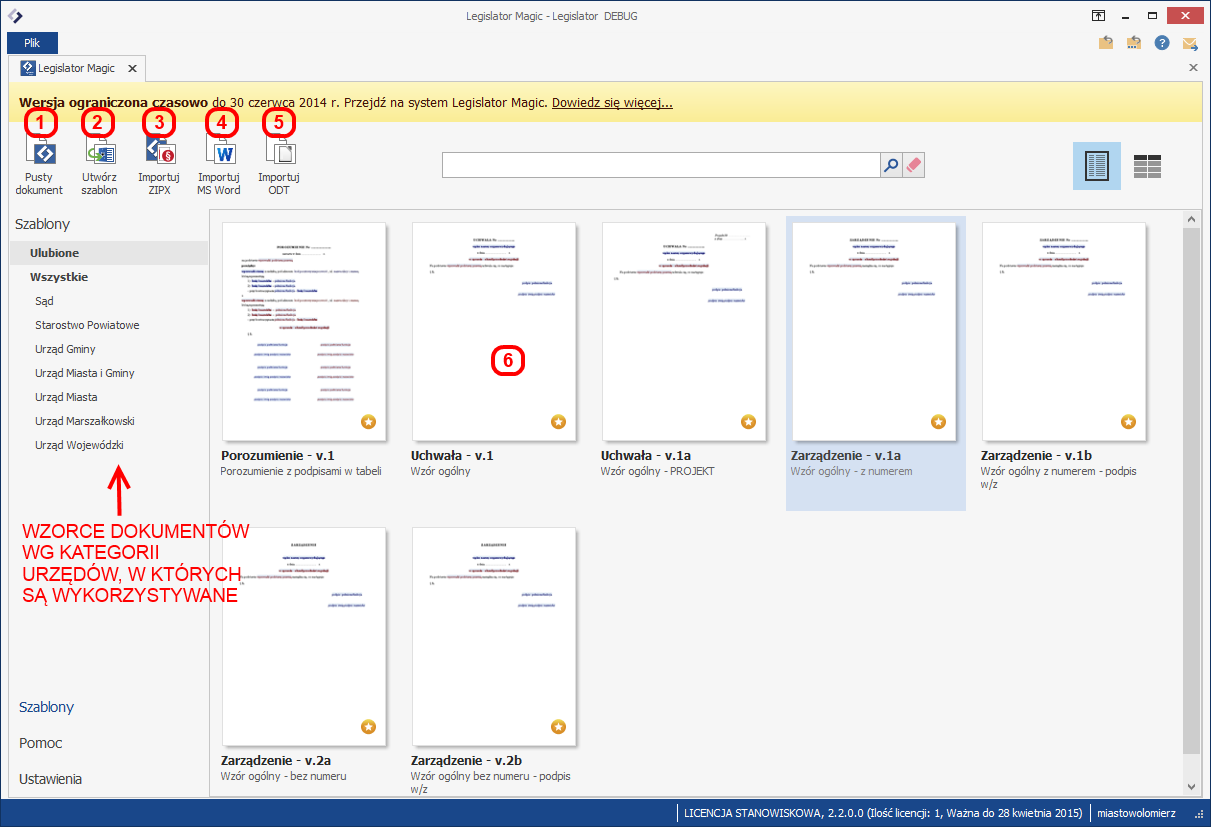This screenshot has height=827, width=1211.
Task: Open Zarządzenie - v.2a template thumbnail
Action: [x=304, y=636]
